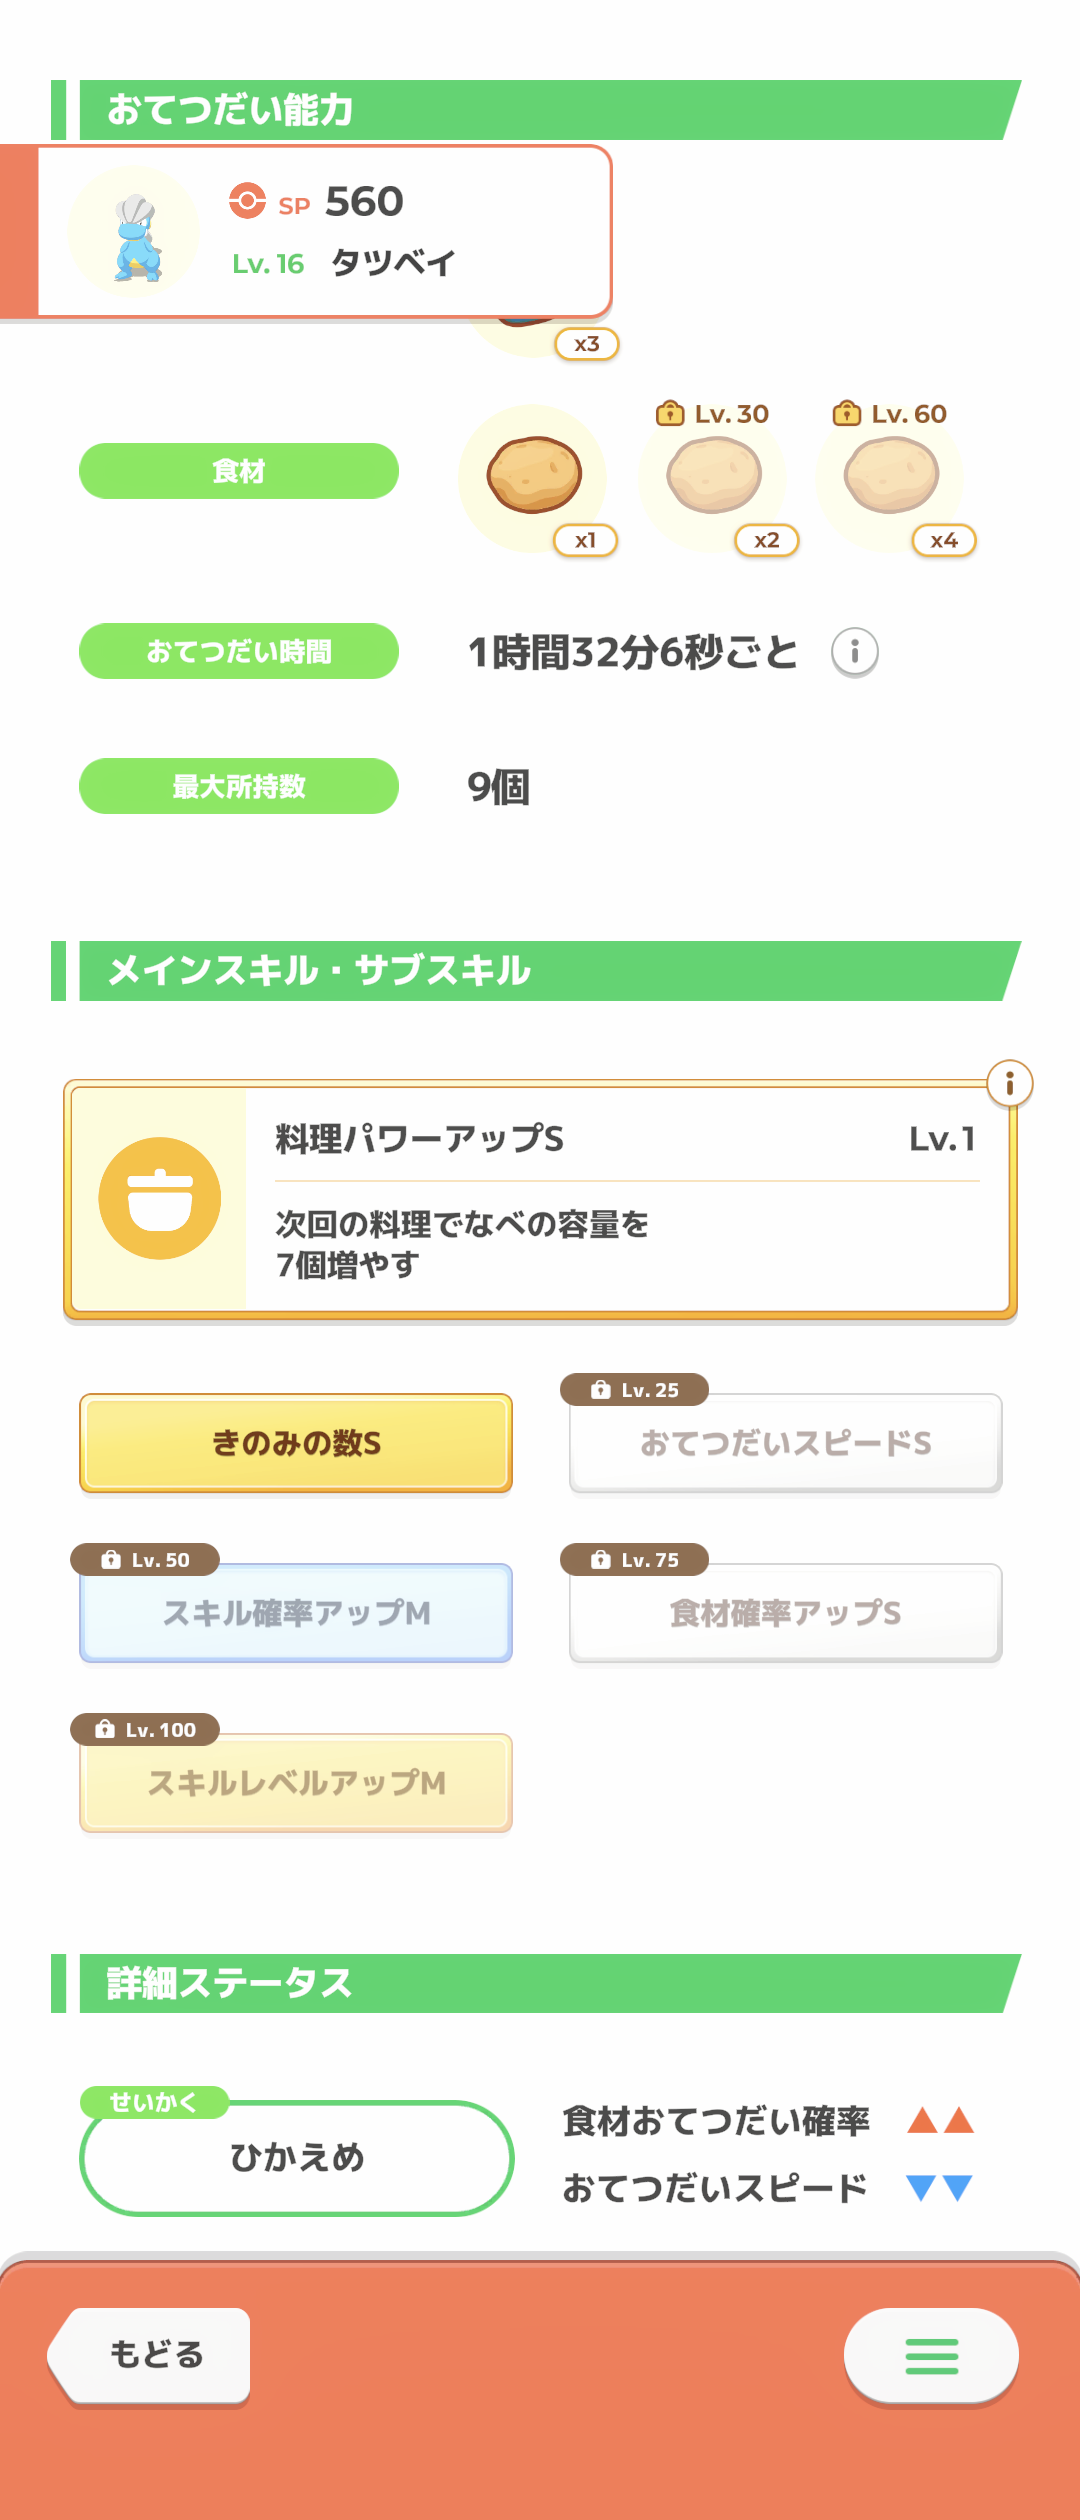This screenshot has height=2520, width=1080.
Task: Tap locked スキル確率アップM sub skill
Action: pyautogui.click(x=296, y=1613)
